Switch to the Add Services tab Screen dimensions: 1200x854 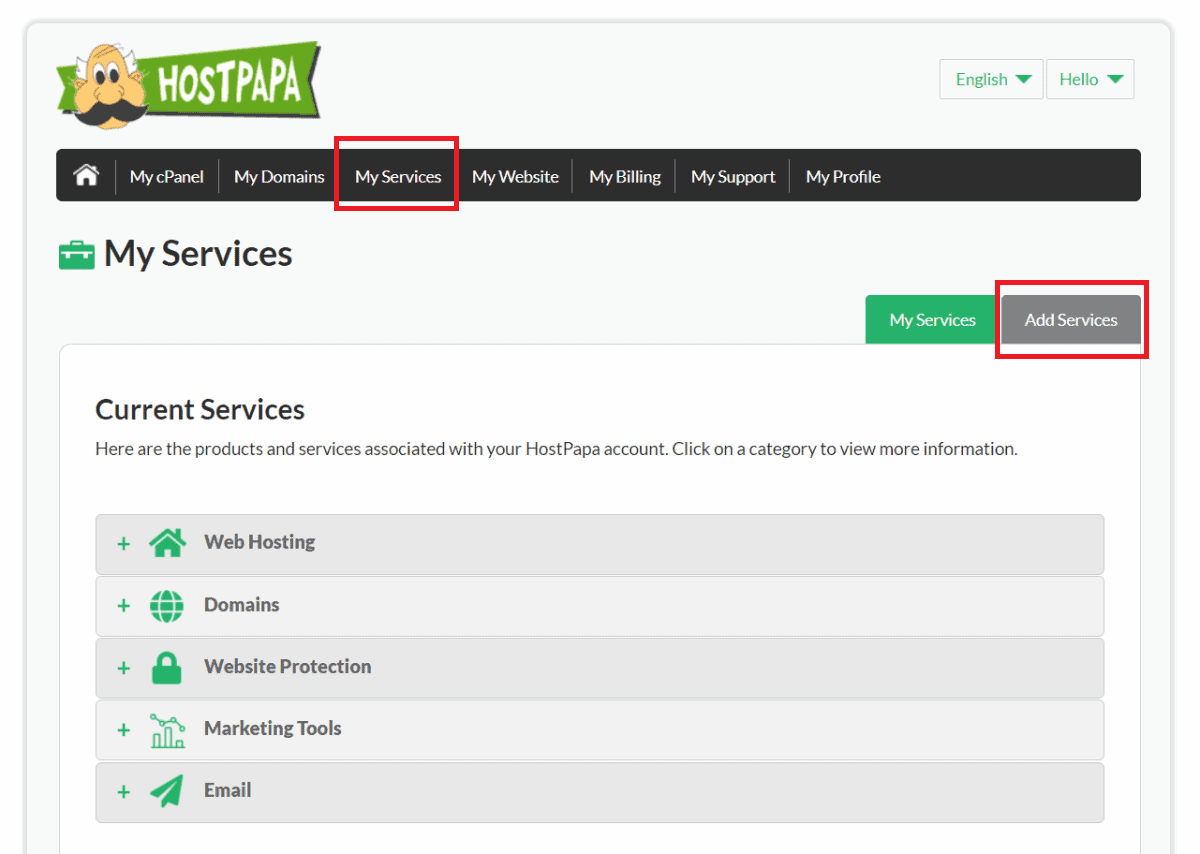(1071, 320)
